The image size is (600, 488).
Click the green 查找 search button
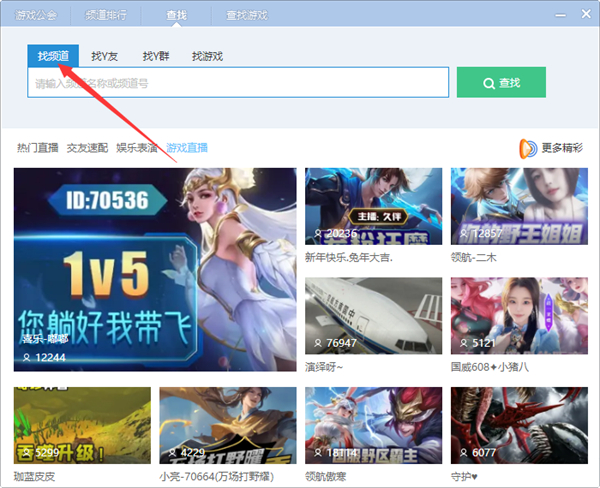(x=501, y=83)
